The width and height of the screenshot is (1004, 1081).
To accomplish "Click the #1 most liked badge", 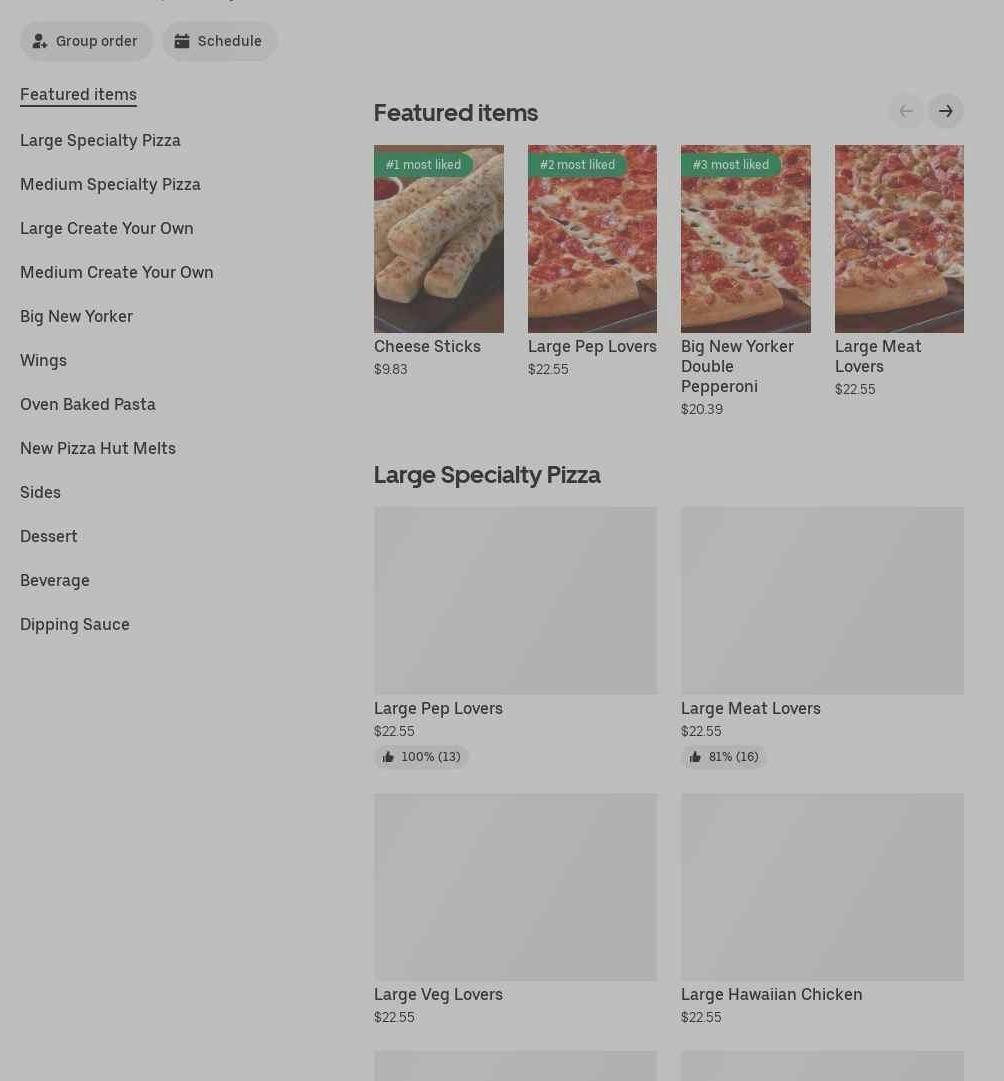I will point(423,165).
